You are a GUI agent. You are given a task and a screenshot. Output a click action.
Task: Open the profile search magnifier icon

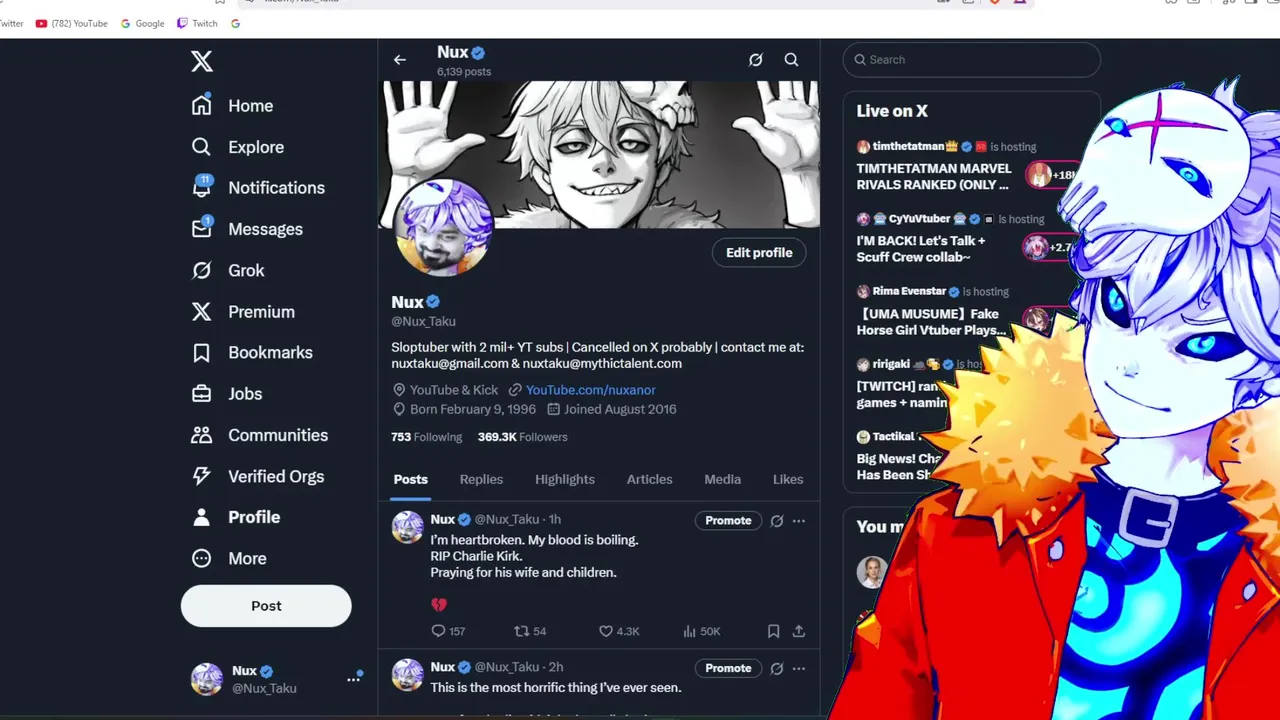[x=791, y=60]
